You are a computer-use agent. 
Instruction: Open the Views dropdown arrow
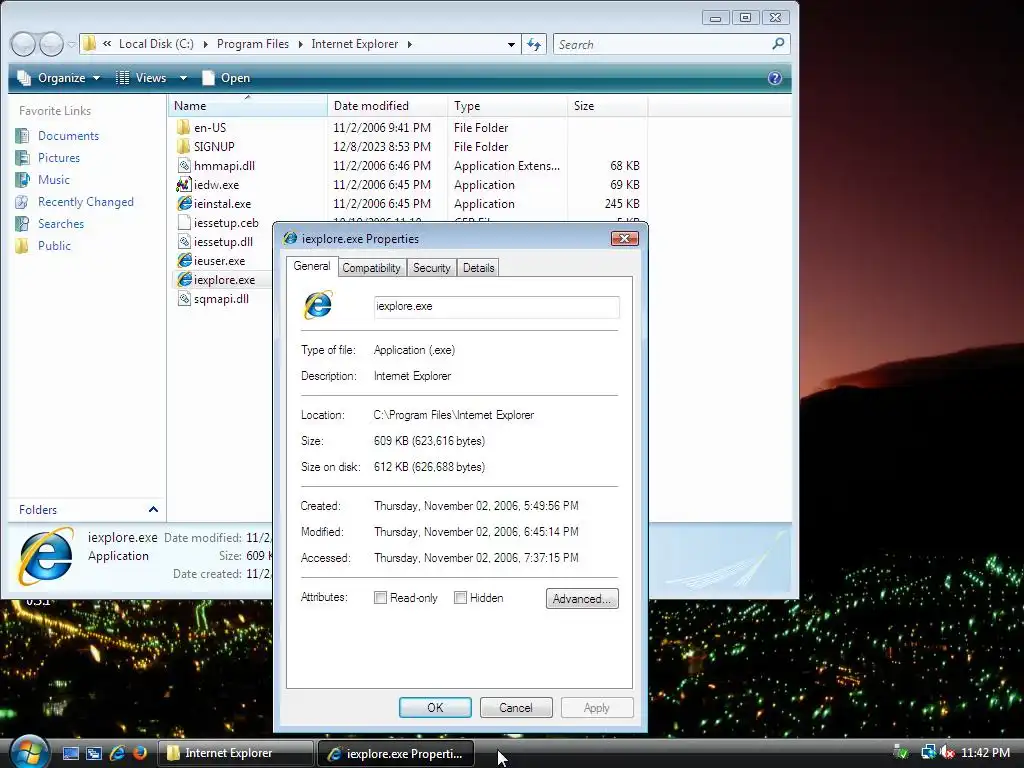(183, 78)
